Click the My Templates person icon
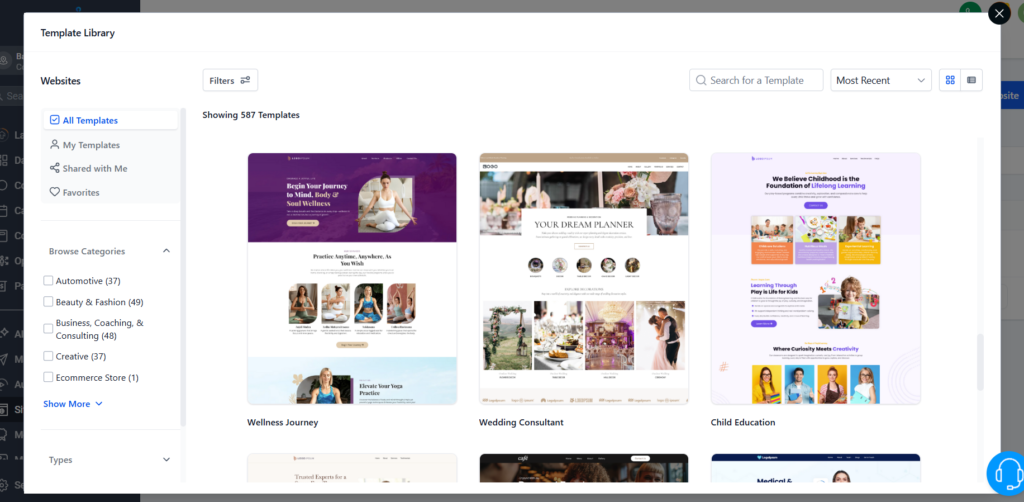1024x502 pixels. 55,144
